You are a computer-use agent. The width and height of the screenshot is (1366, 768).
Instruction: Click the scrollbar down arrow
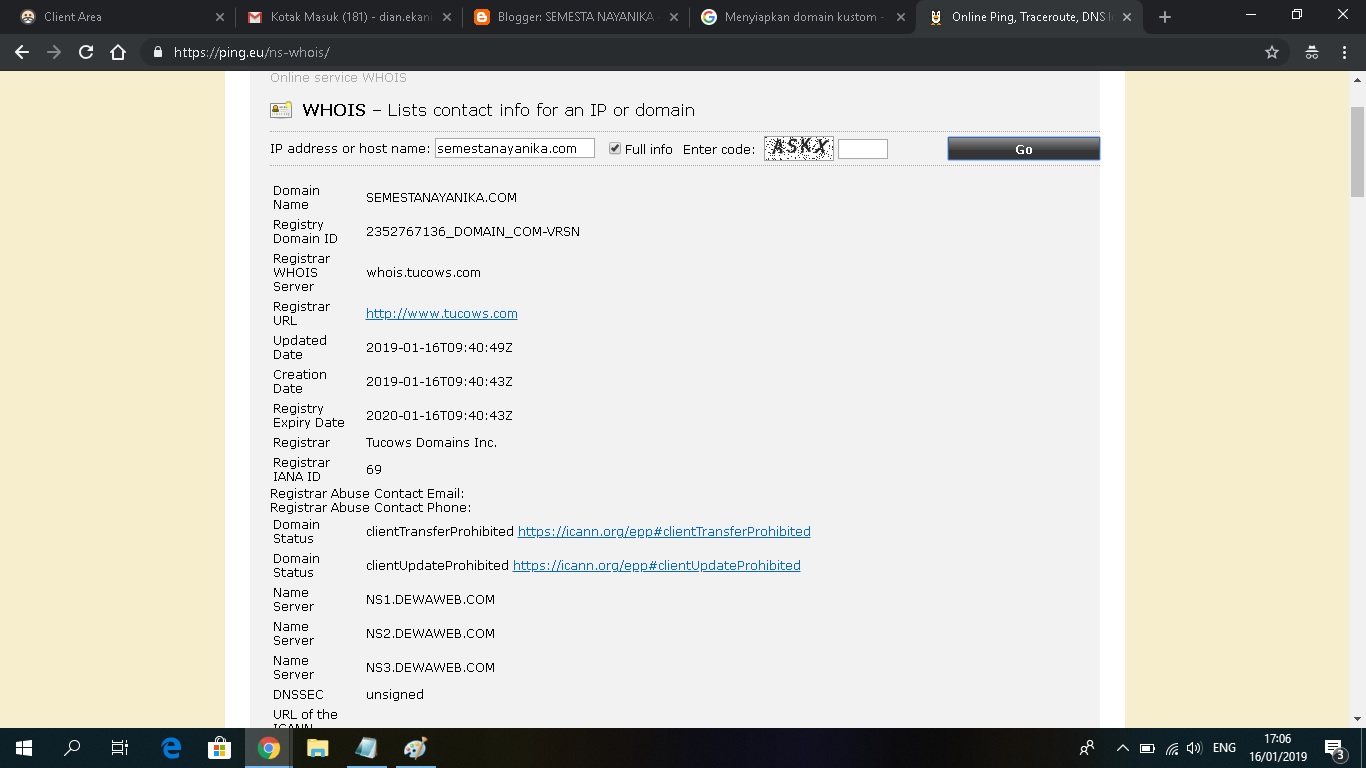(1357, 719)
